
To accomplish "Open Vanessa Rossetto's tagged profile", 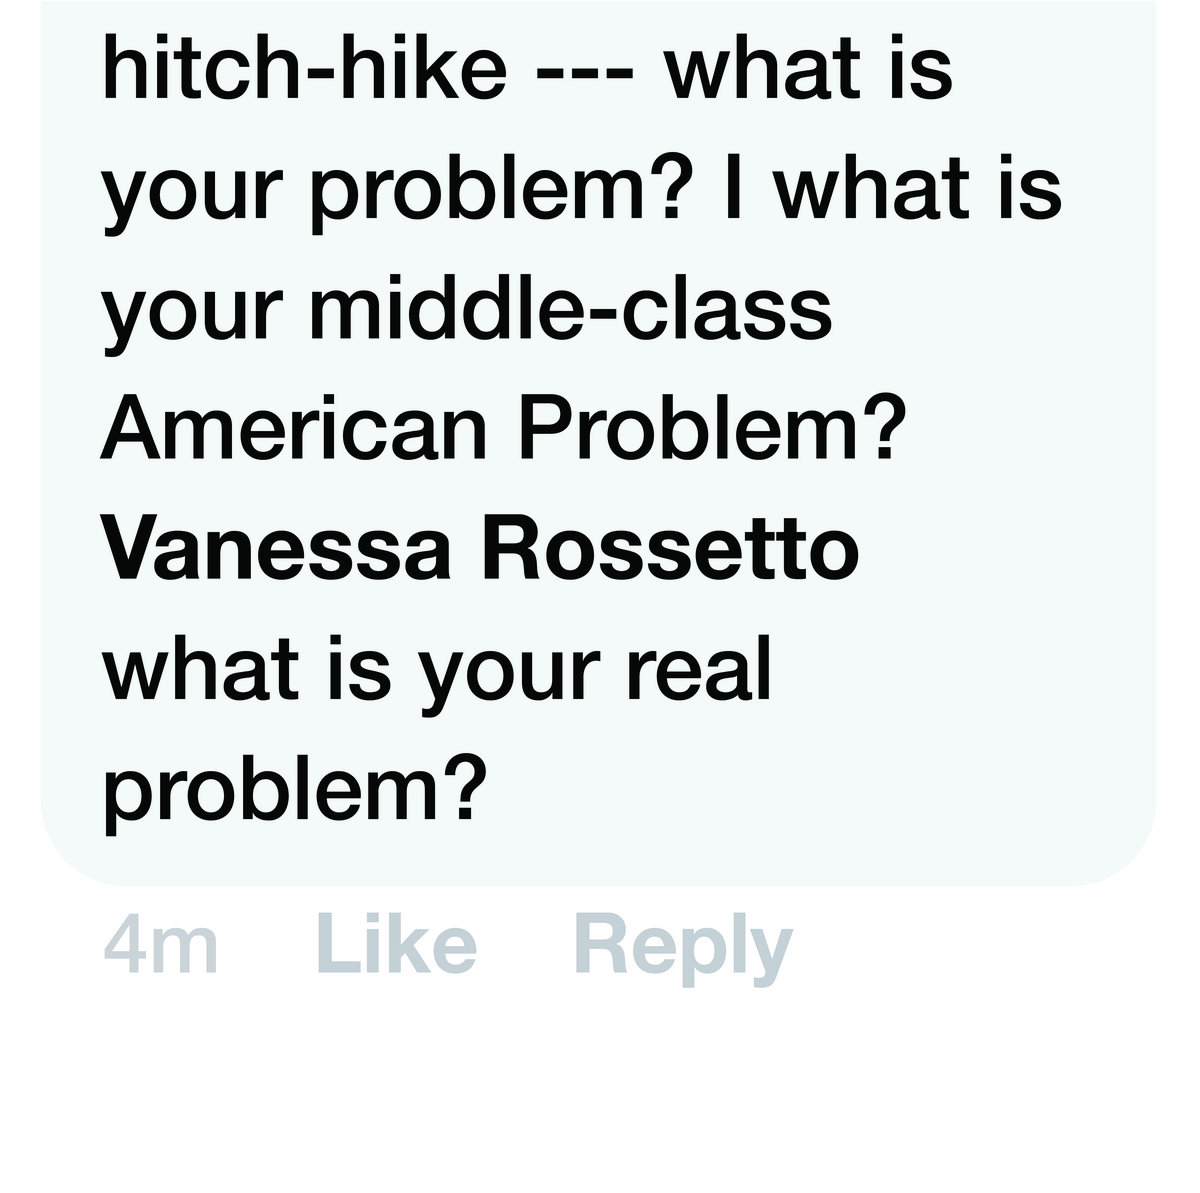I will [480, 550].
